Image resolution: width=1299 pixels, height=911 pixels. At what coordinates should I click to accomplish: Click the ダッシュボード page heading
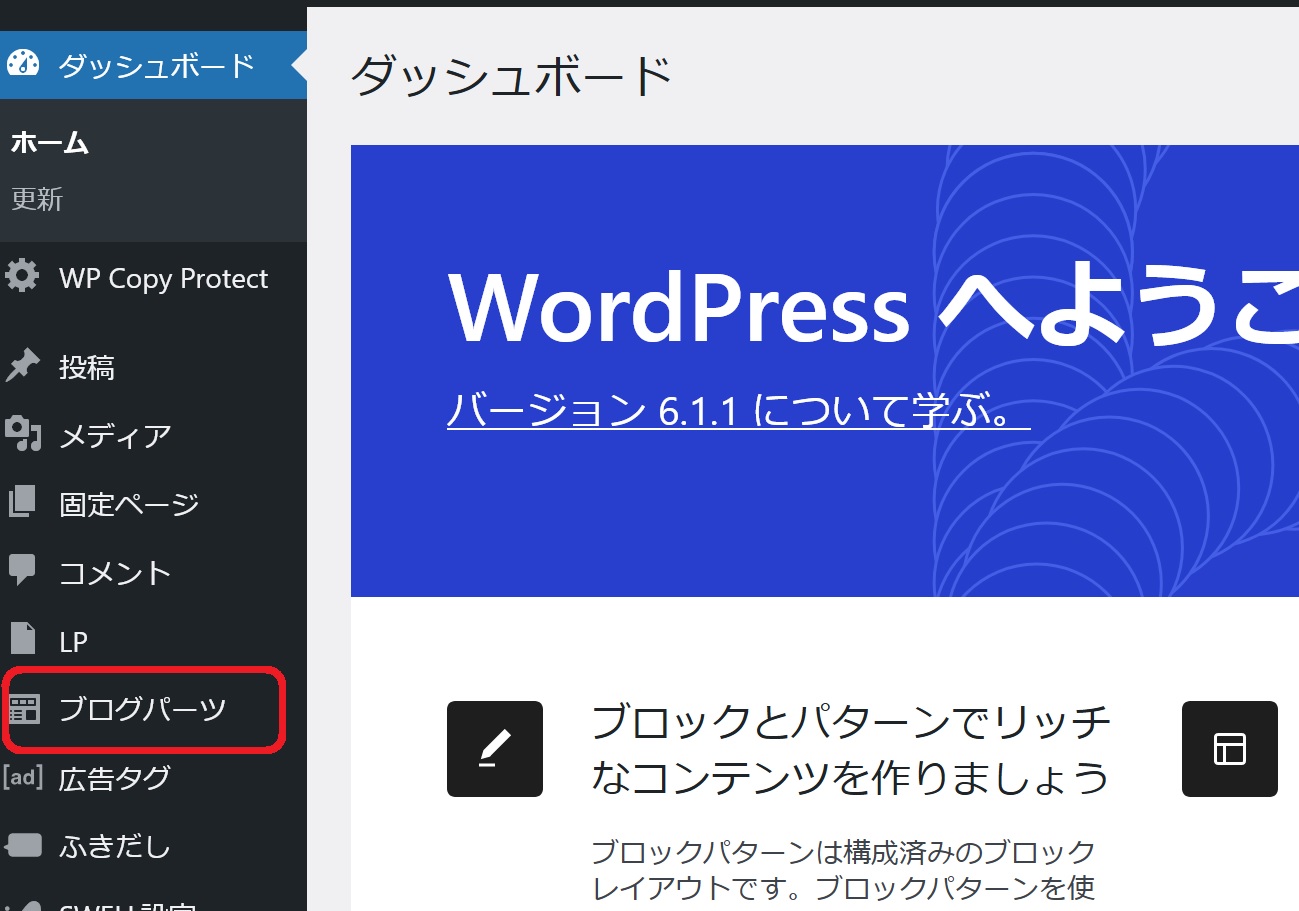(x=512, y=77)
